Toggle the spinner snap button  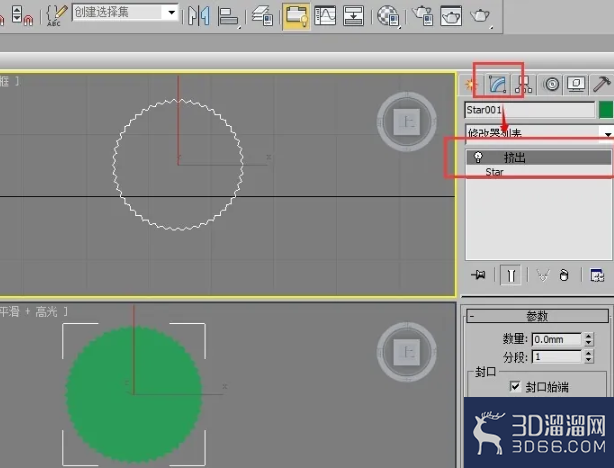[x=22, y=15]
